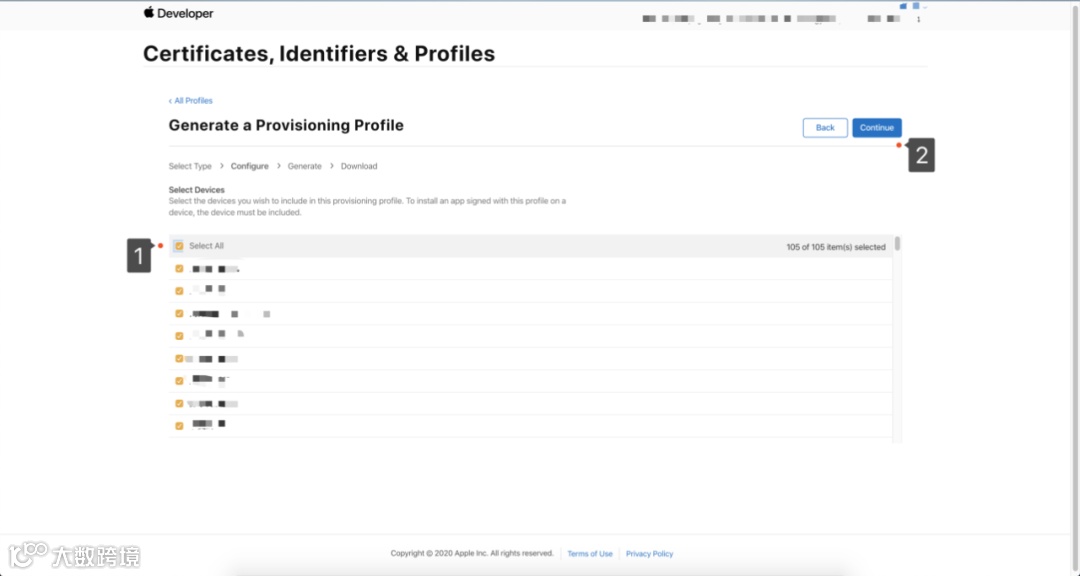Click the annotation marker number 1
This screenshot has width=1080, height=576.
pyautogui.click(x=138, y=257)
